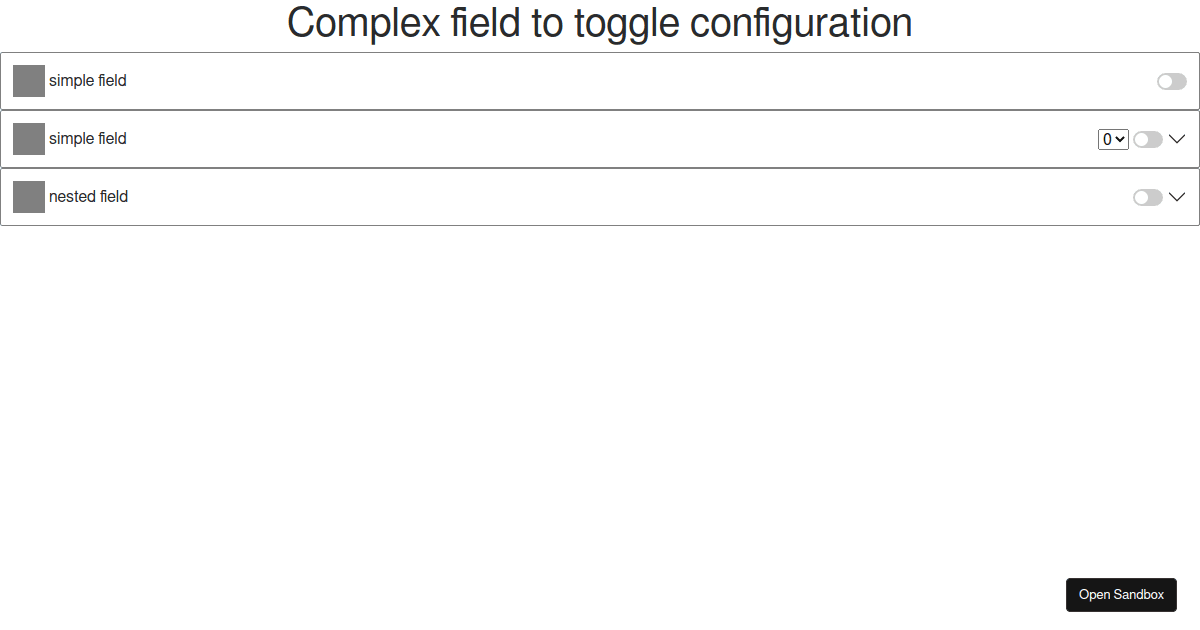The image size is (1200, 630).
Task: Click the page title Complex field to toggle configuration
Action: point(600,23)
